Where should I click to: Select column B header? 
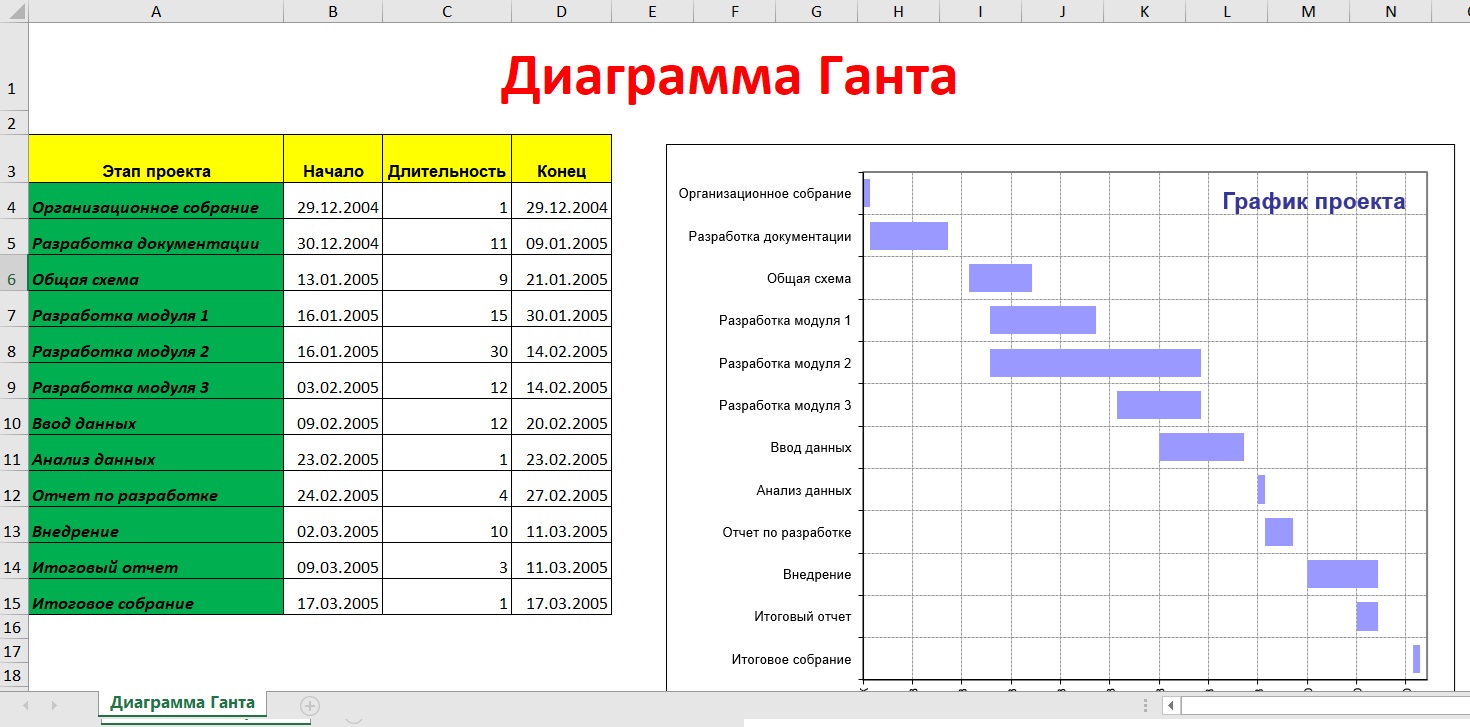pos(332,11)
